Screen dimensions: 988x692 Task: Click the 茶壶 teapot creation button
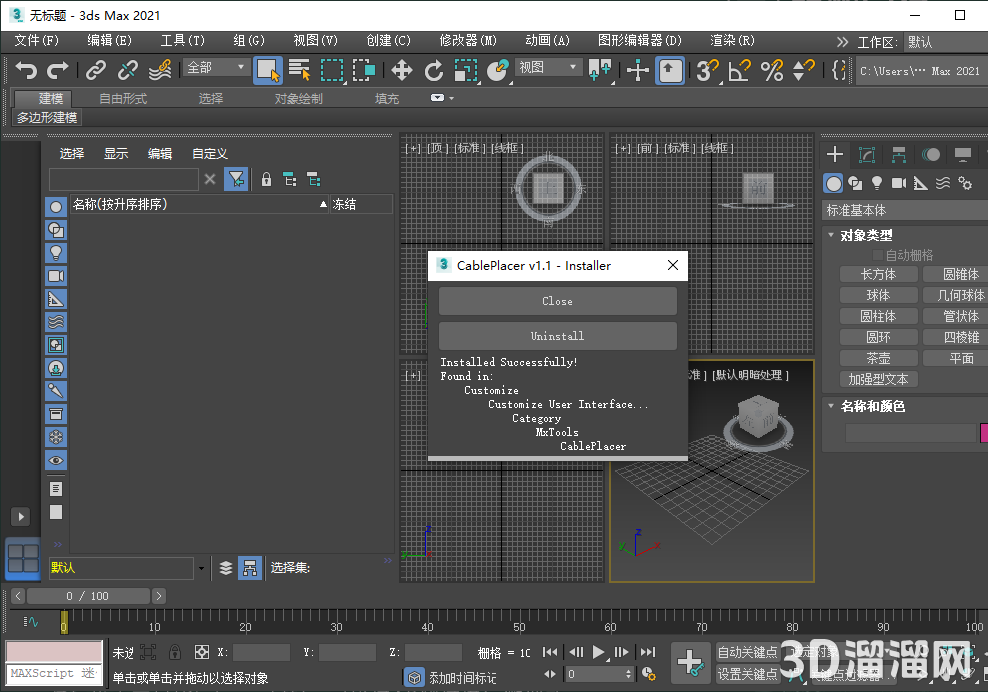878,357
